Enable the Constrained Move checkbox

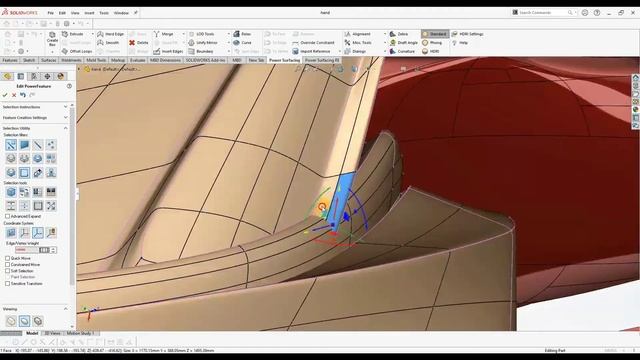coord(7,264)
